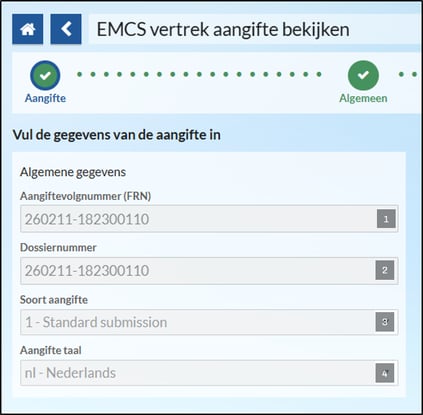
Task: Click the Soort aangifte label
Action: coord(54,300)
